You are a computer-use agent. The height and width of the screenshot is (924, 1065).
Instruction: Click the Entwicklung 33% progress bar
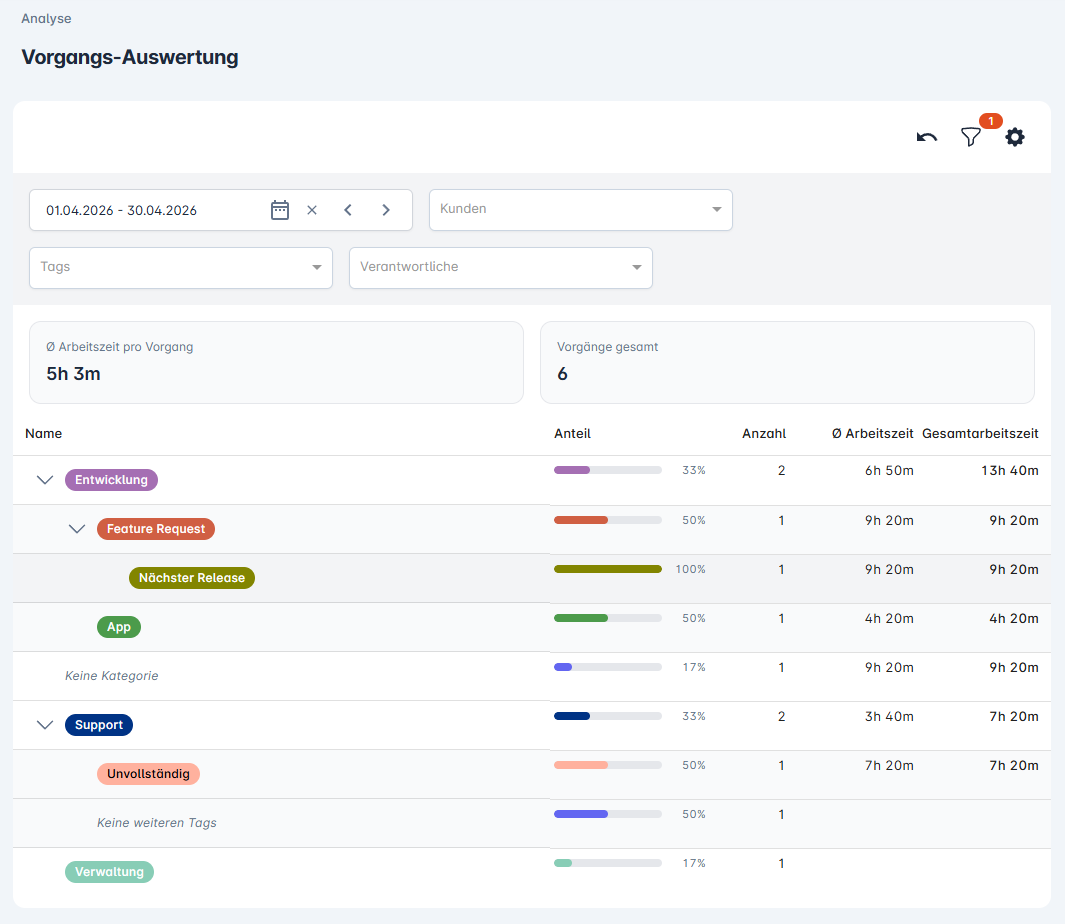click(x=607, y=470)
